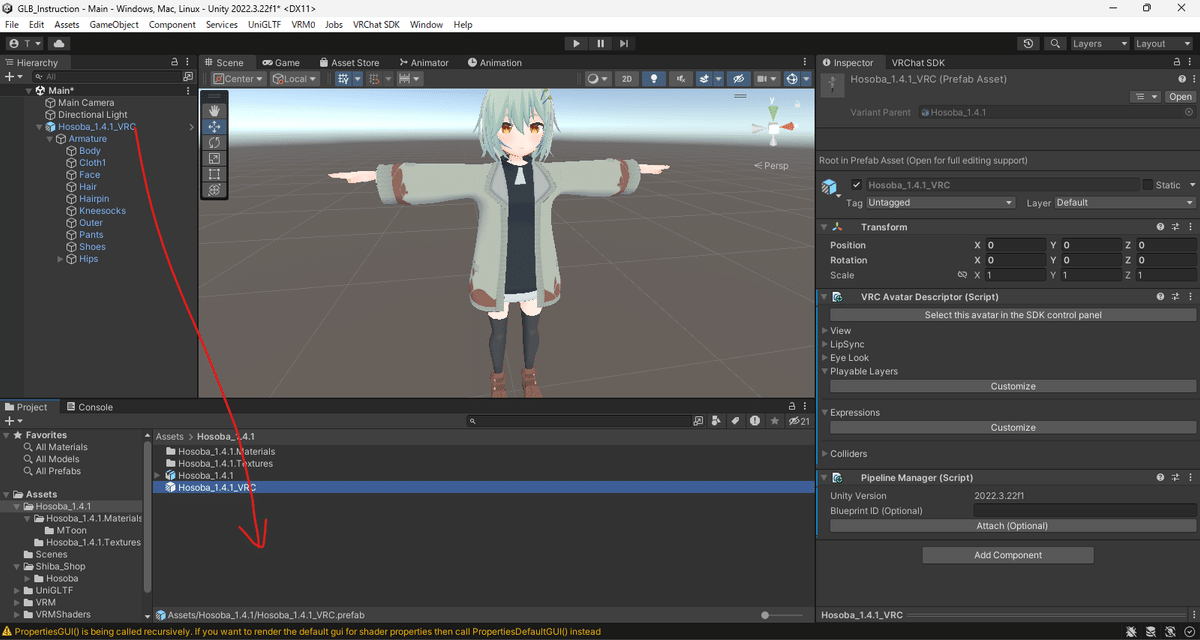Click Add Component button

click(1008, 555)
